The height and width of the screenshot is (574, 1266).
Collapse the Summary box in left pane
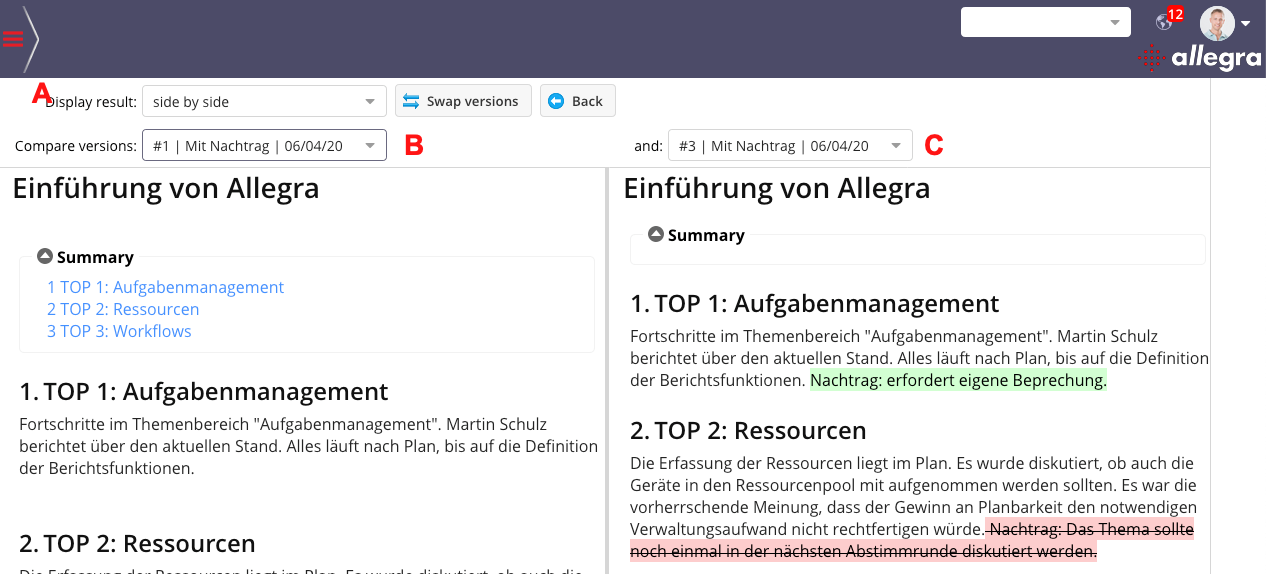coord(45,256)
